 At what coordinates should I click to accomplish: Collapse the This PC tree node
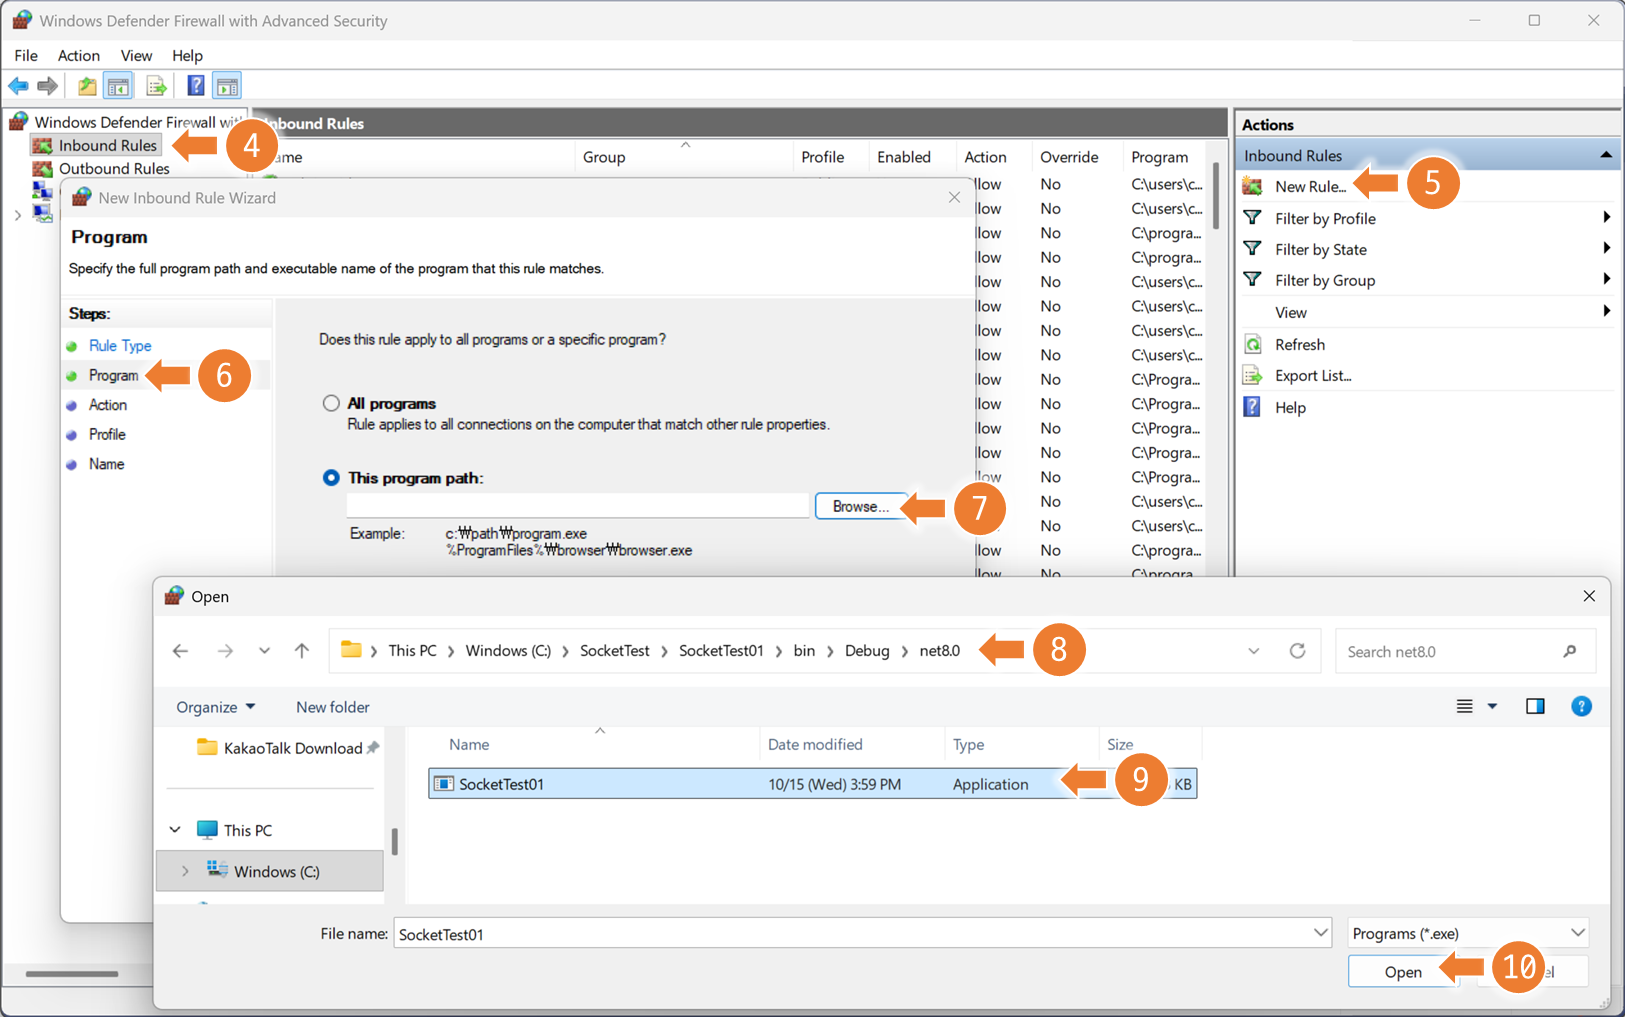coord(175,830)
